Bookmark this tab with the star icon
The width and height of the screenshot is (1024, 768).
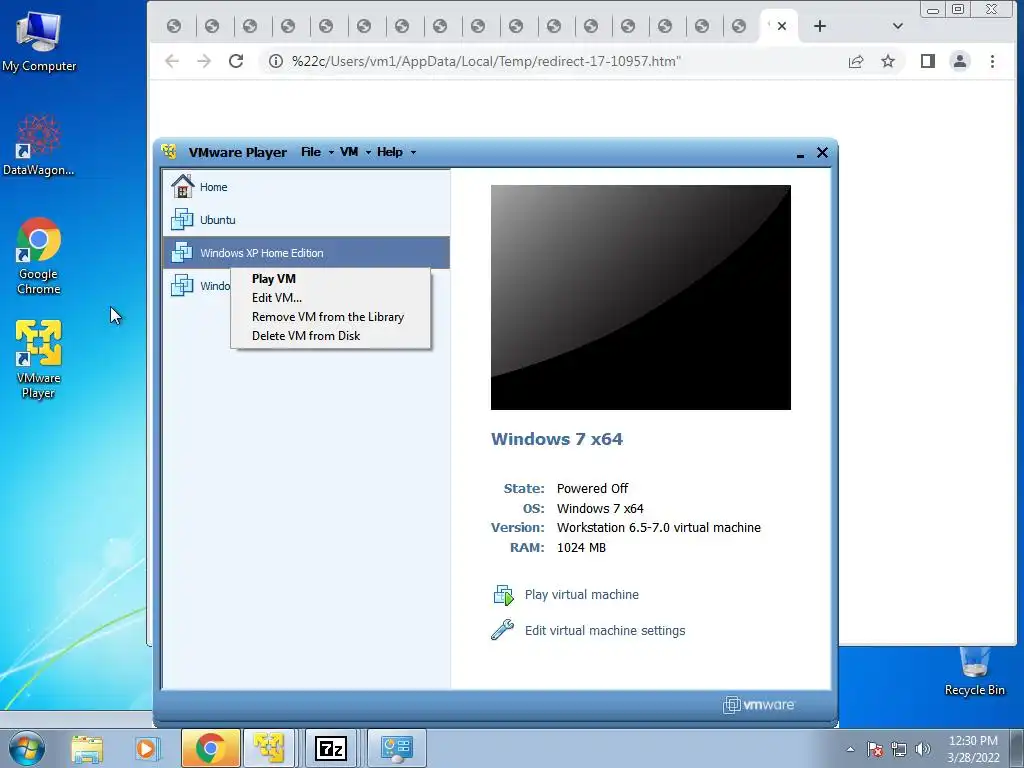point(888,61)
